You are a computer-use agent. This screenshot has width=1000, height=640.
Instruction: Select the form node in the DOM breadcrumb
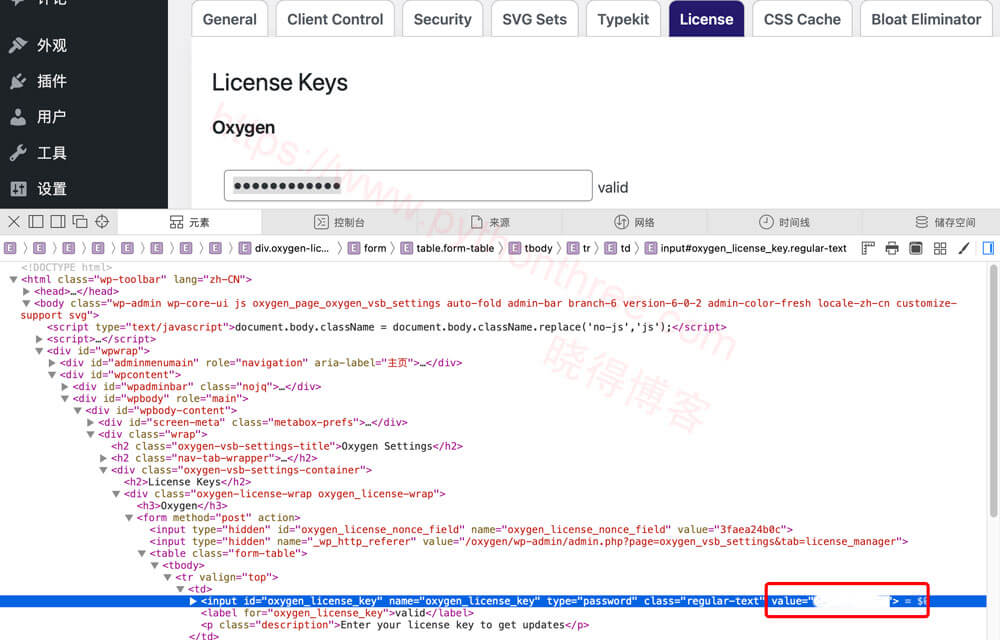point(367,248)
